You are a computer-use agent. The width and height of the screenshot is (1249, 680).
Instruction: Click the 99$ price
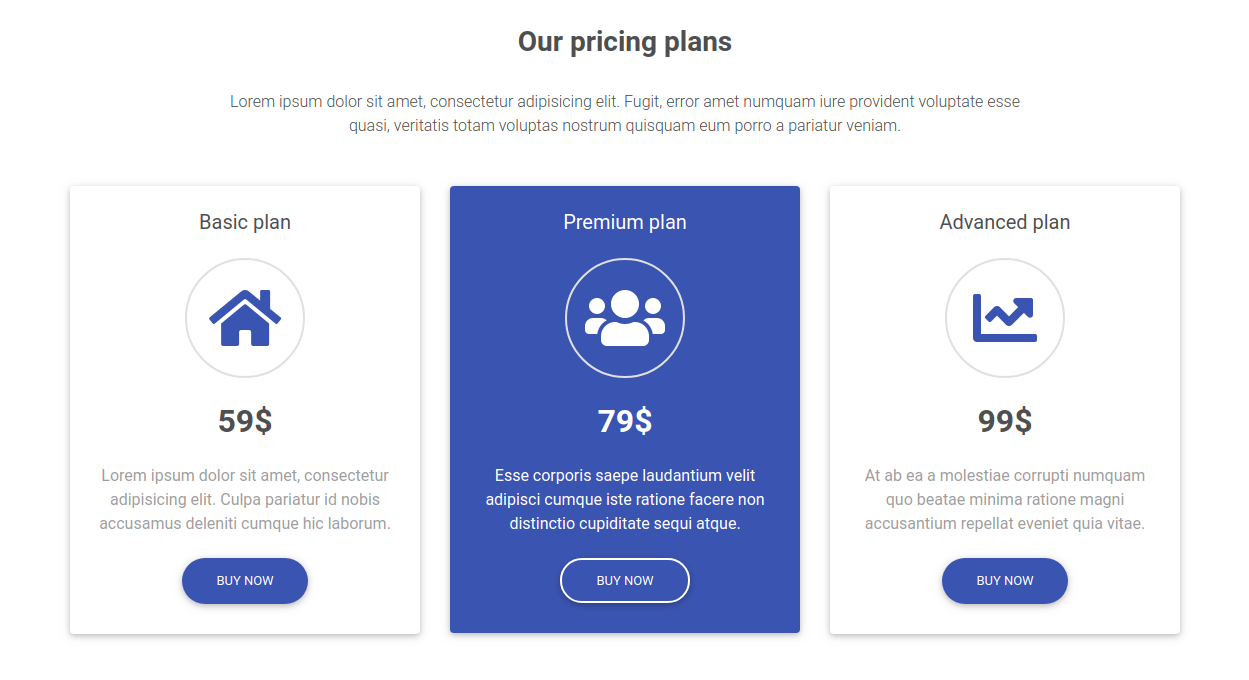tap(1005, 421)
